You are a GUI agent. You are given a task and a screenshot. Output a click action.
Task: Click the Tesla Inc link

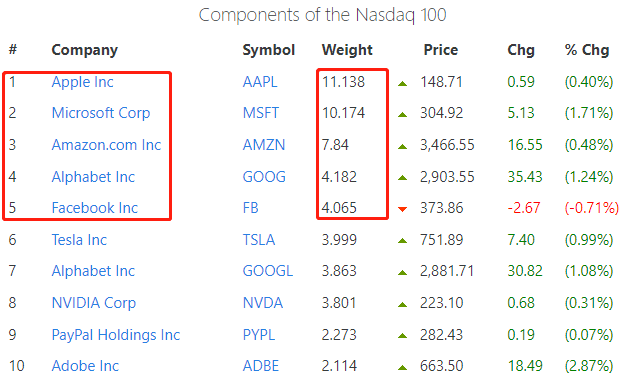coord(79,240)
